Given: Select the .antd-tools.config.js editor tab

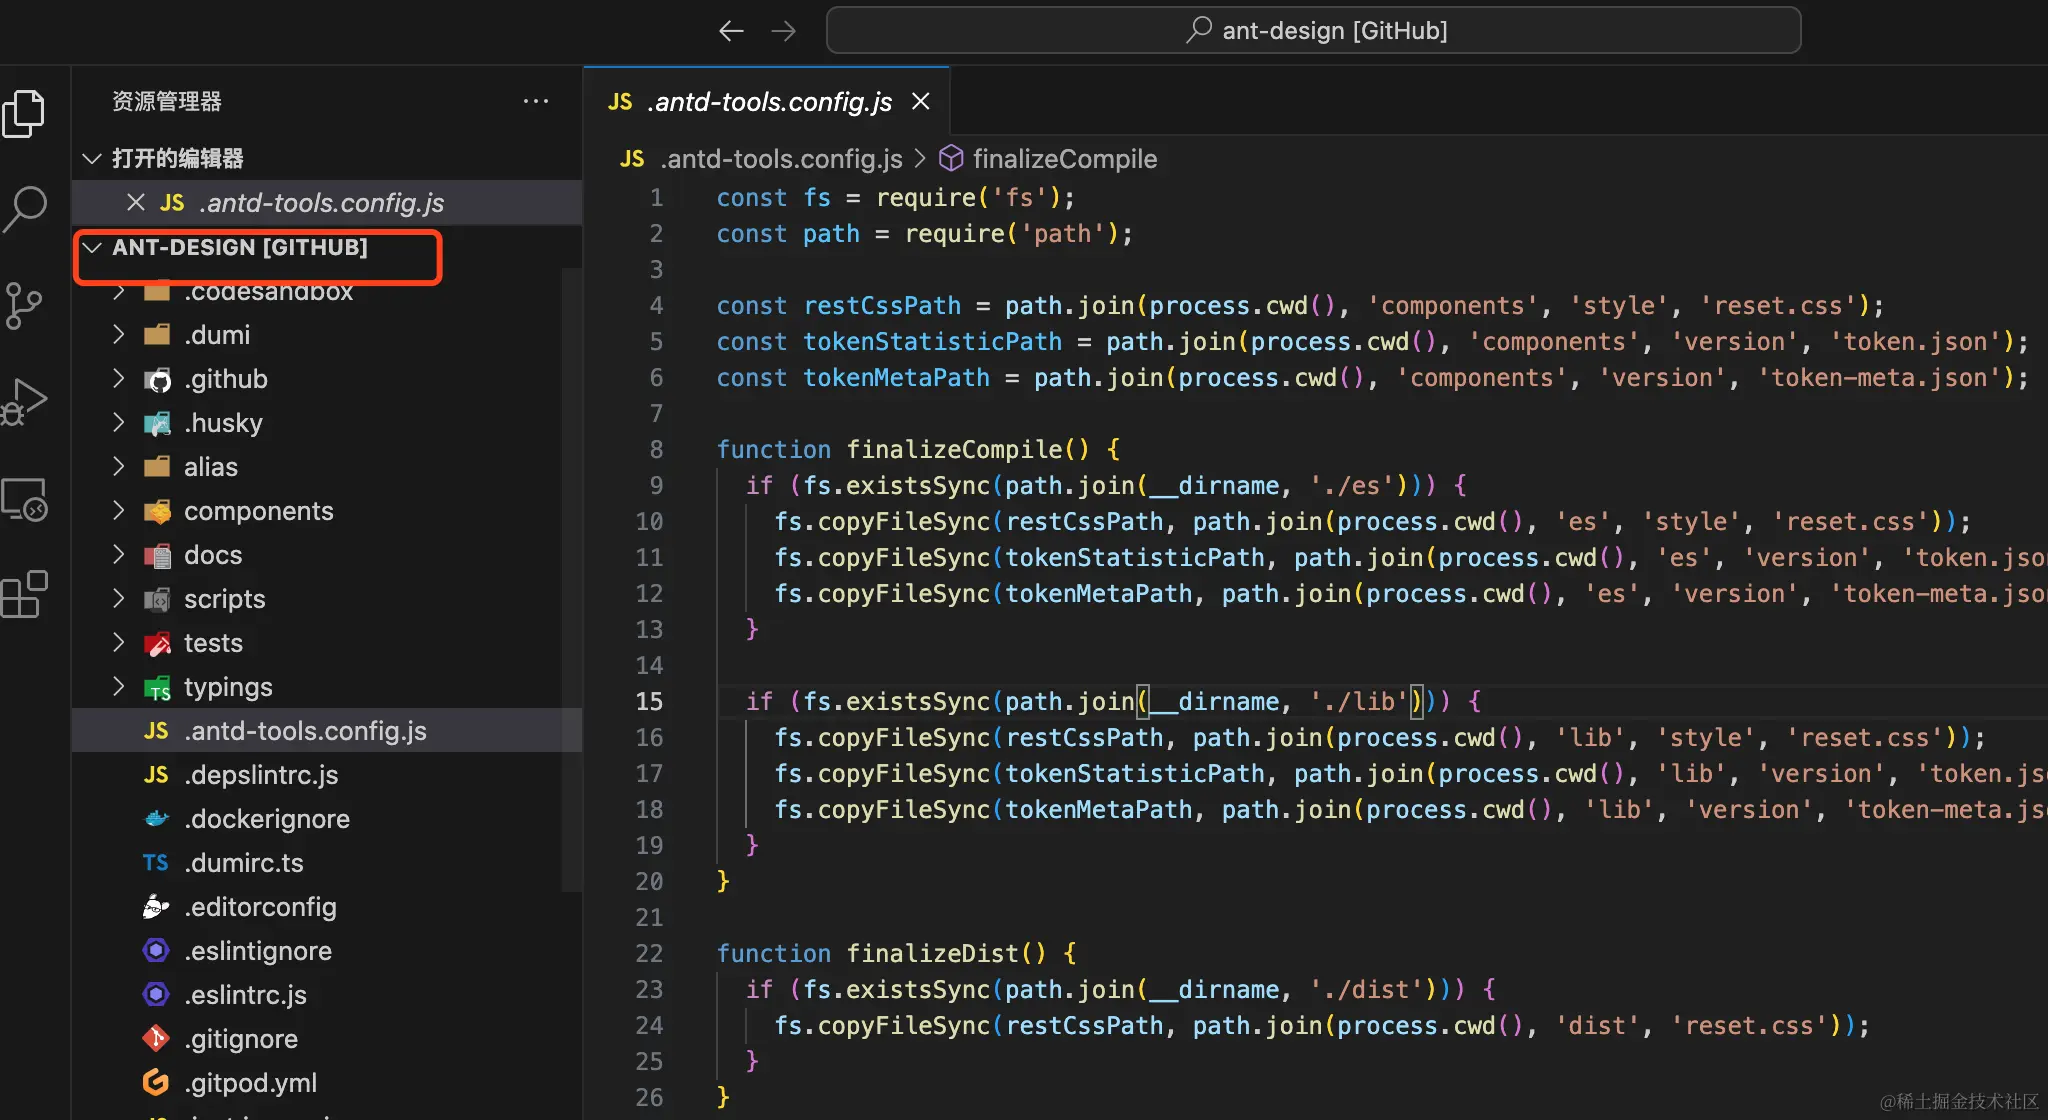Looking at the screenshot, I should tap(768, 101).
